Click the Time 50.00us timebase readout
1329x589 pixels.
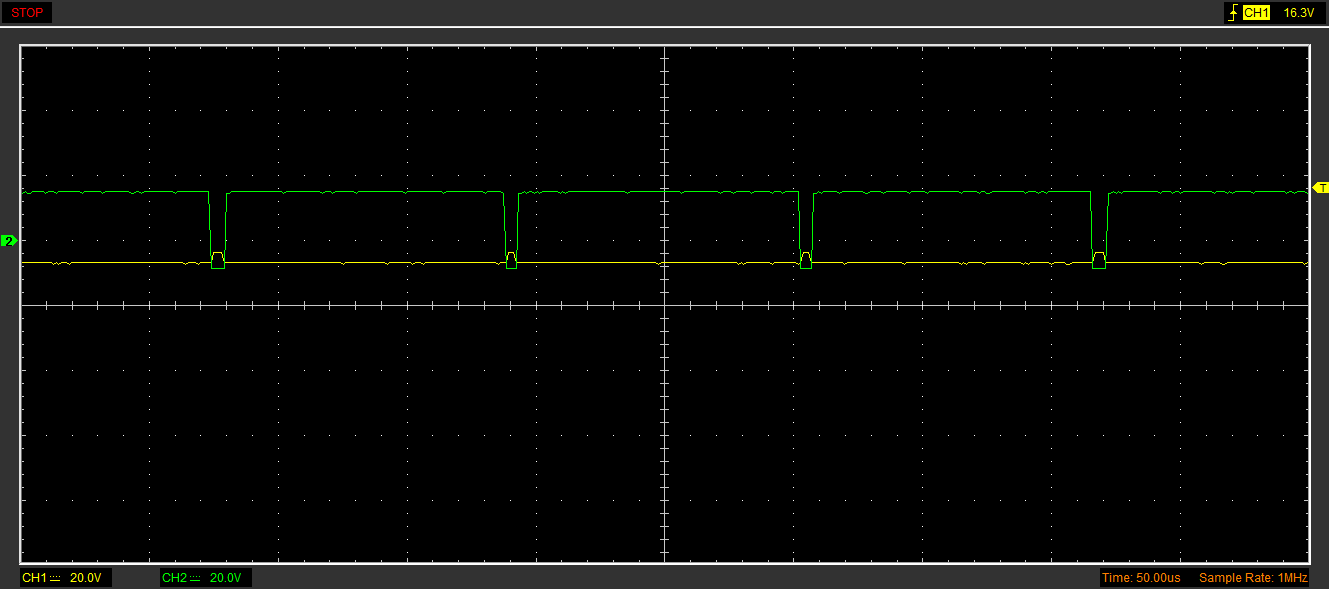point(1140,578)
